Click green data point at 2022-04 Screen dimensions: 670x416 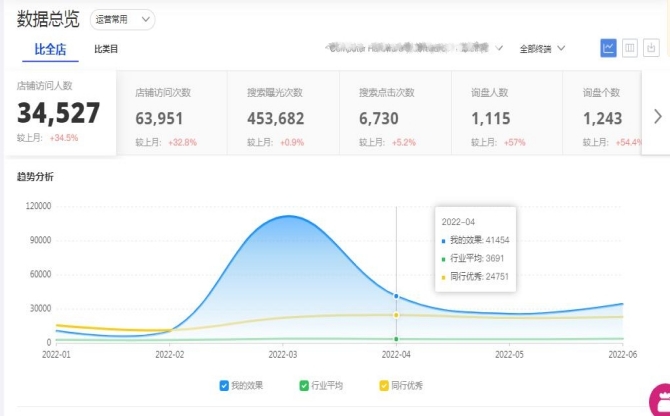click(x=397, y=339)
